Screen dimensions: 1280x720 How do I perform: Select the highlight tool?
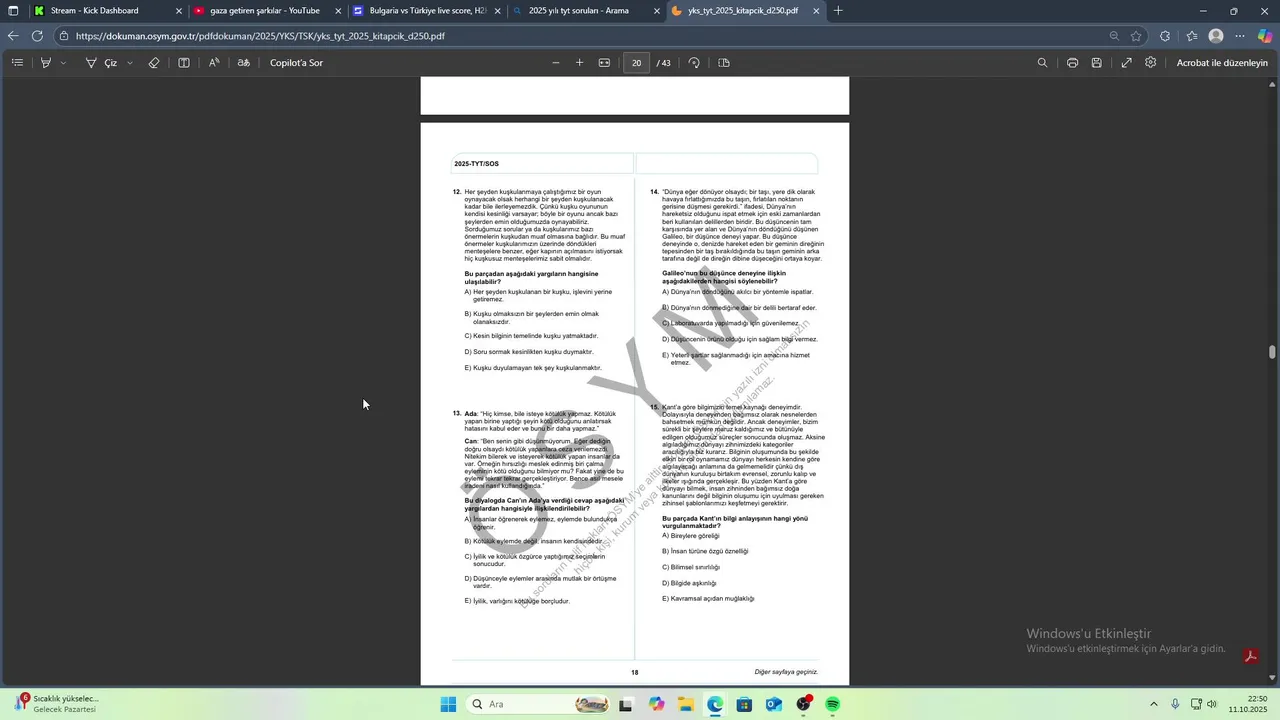(46, 63)
